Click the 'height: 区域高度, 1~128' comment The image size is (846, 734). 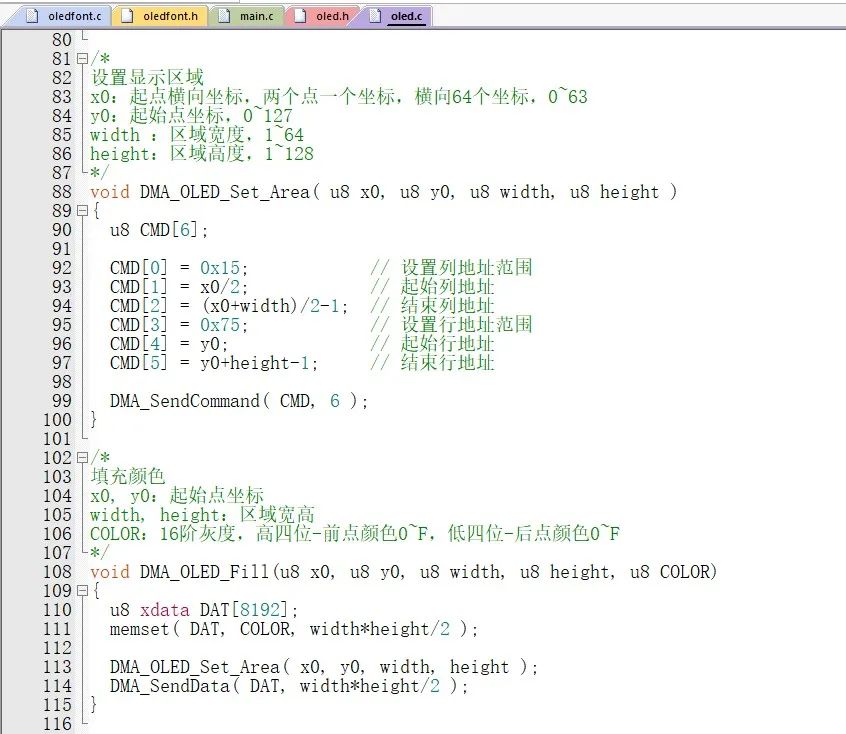tap(202, 153)
